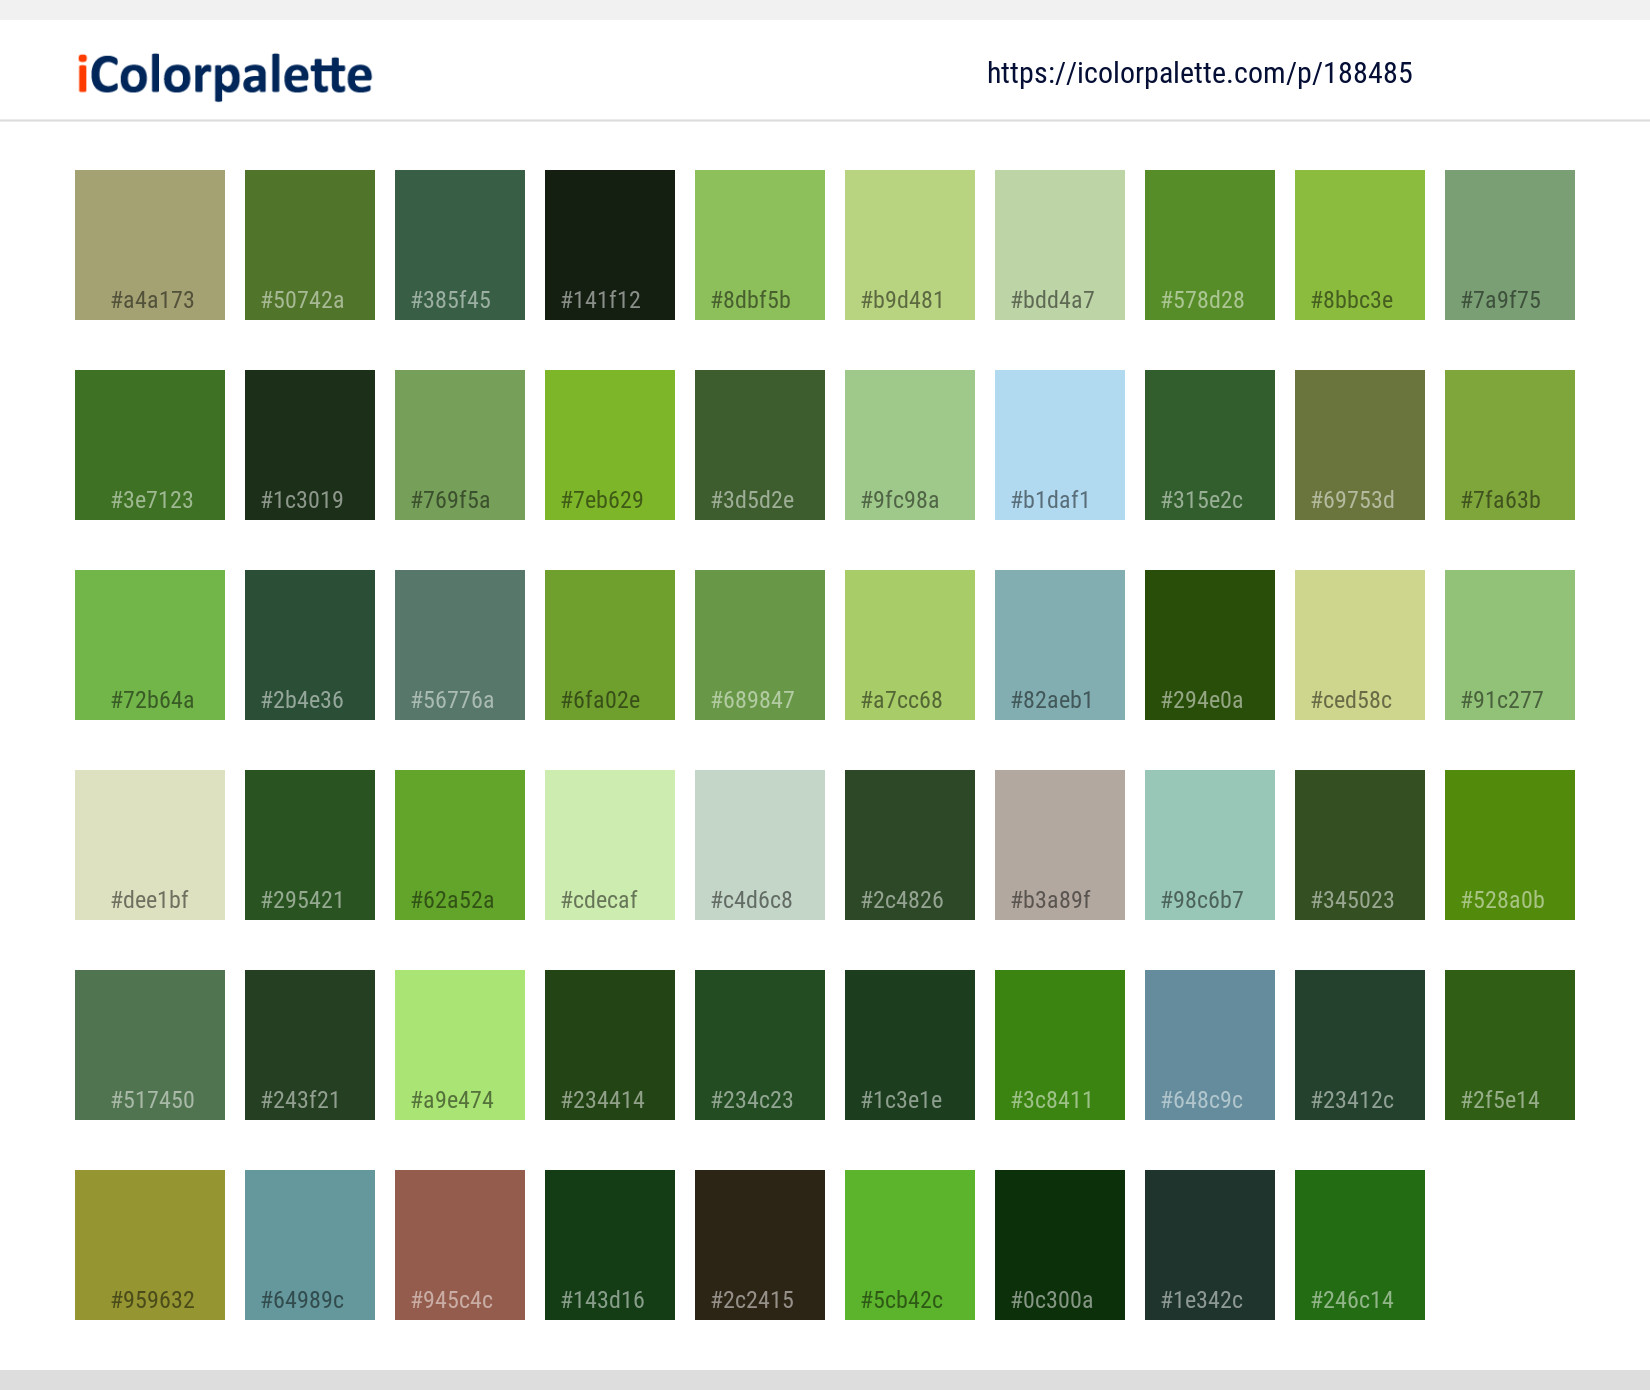Choose the dark brown #2c2415 swatch
Viewport: 1650px width, 1390px height.
click(760, 1245)
